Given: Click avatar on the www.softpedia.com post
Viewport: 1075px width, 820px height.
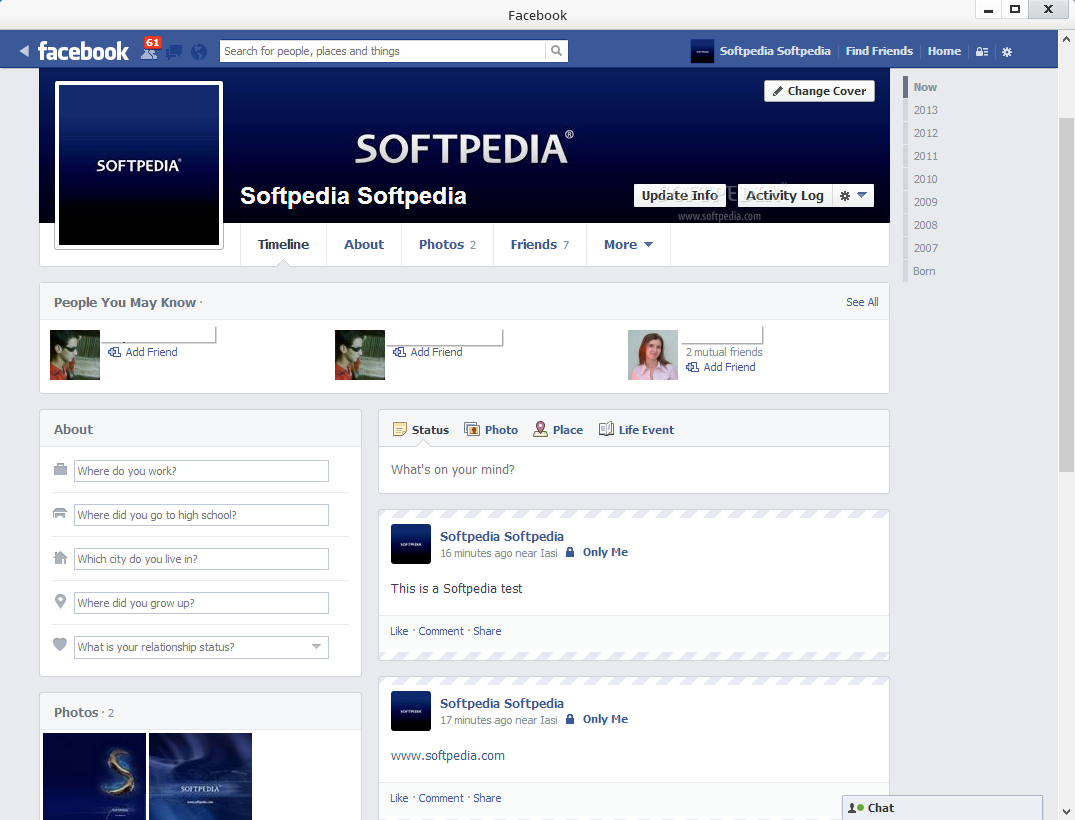Looking at the screenshot, I should (411, 711).
